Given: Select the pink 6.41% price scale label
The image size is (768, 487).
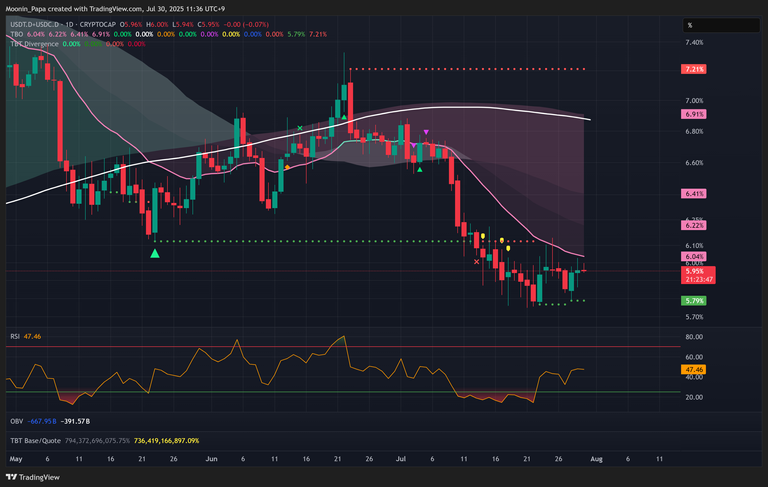Looking at the screenshot, I should [694, 194].
